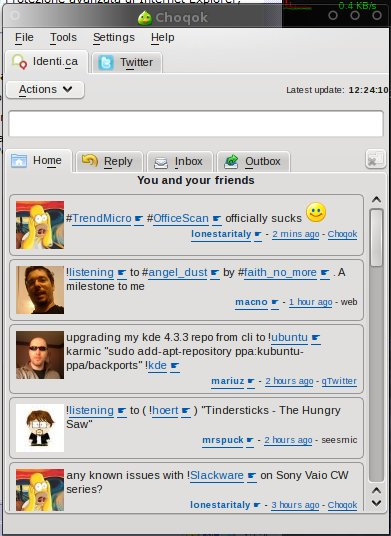
Task: Open the !ubuntu group link
Action: click(x=289, y=337)
